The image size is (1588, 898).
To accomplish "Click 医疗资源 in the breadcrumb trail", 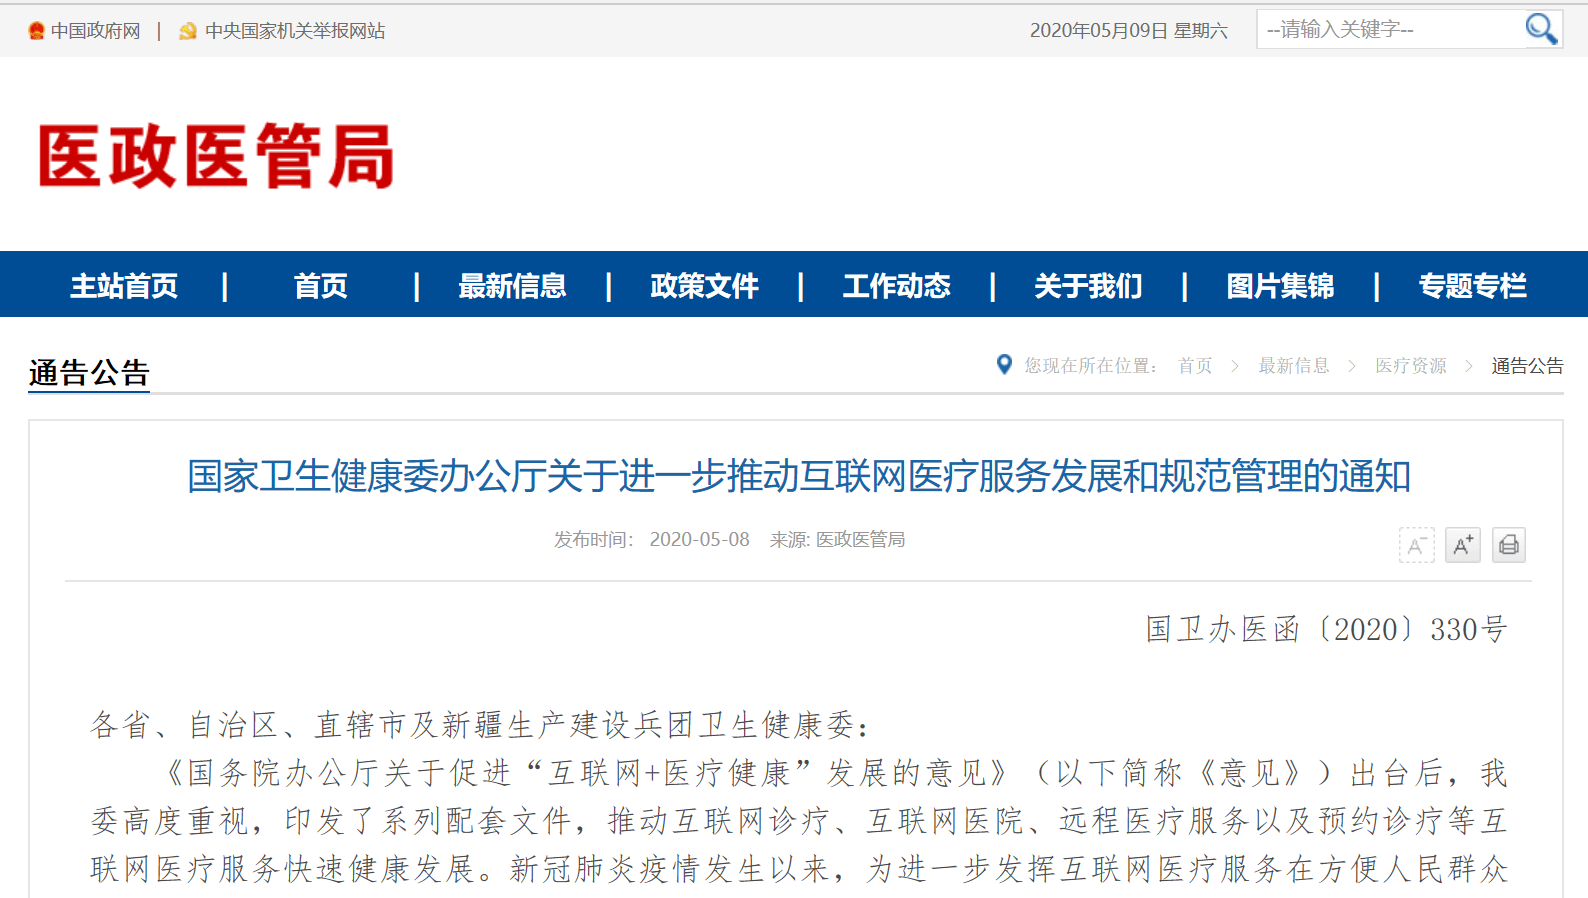I will [x=1411, y=366].
